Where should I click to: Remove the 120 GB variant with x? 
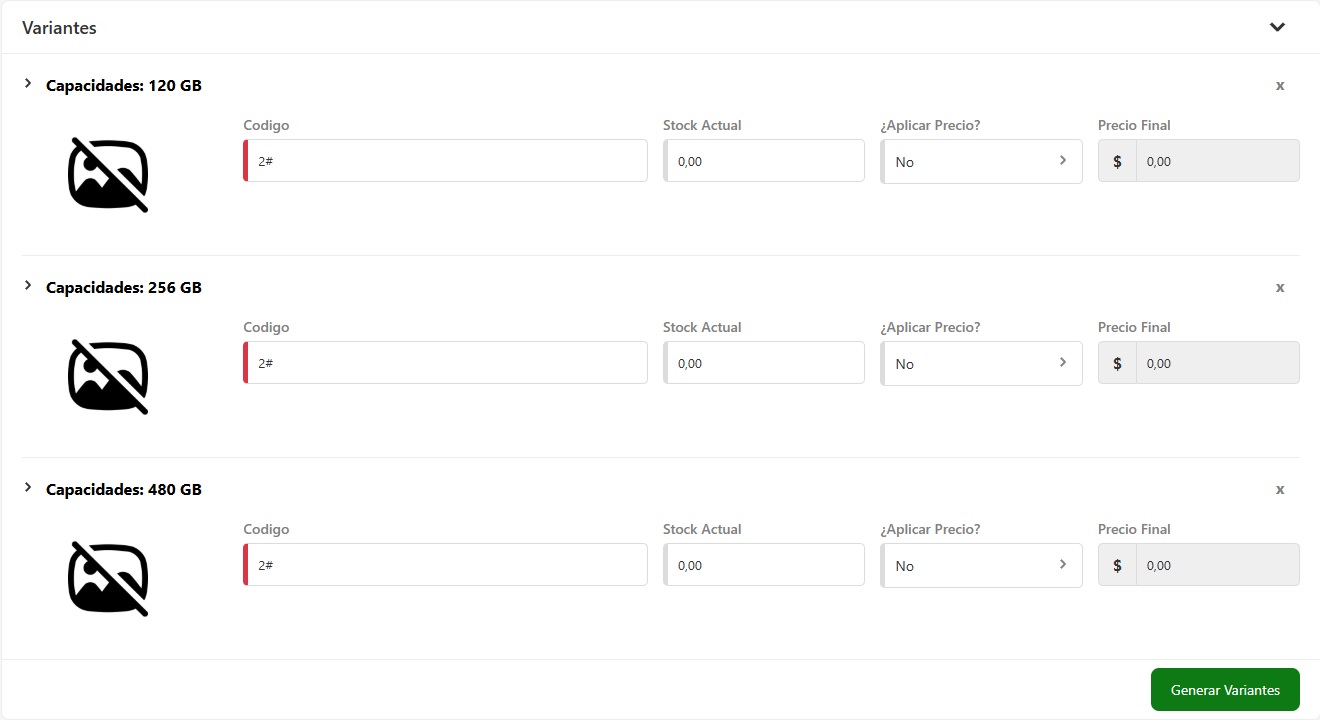pos(1280,86)
